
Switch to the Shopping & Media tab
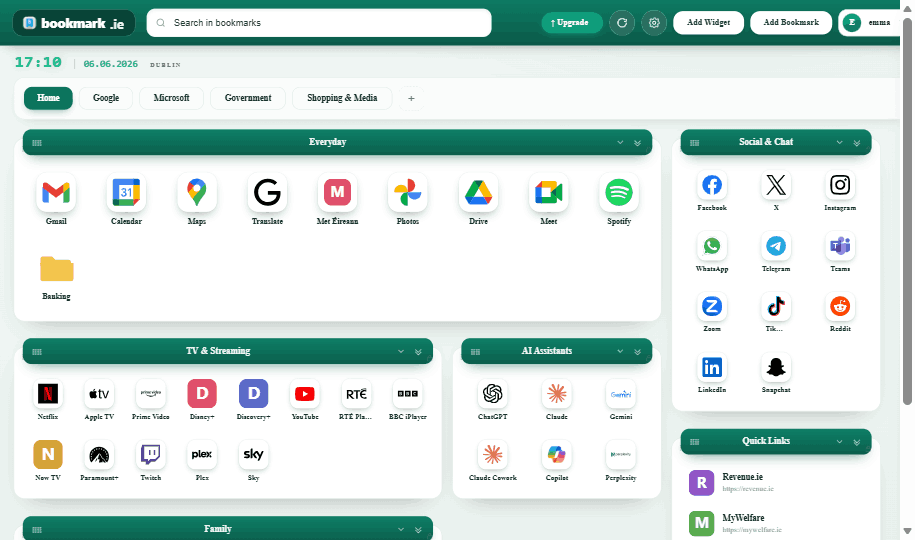point(342,98)
